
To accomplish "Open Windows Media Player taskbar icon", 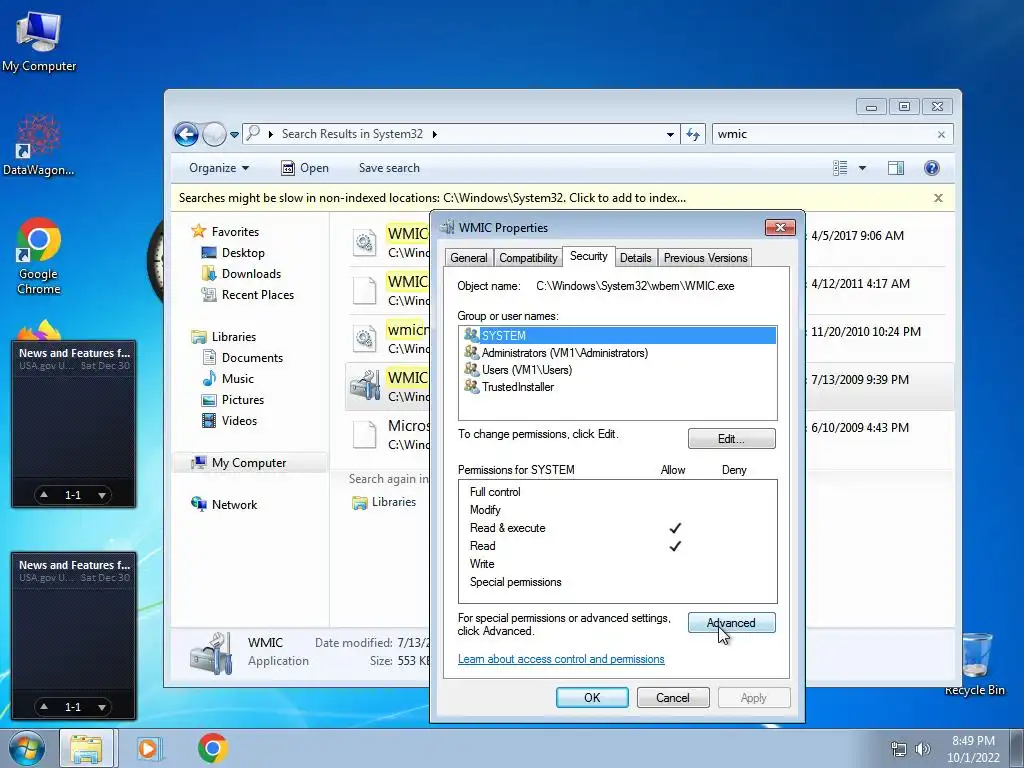I will click(x=149, y=749).
